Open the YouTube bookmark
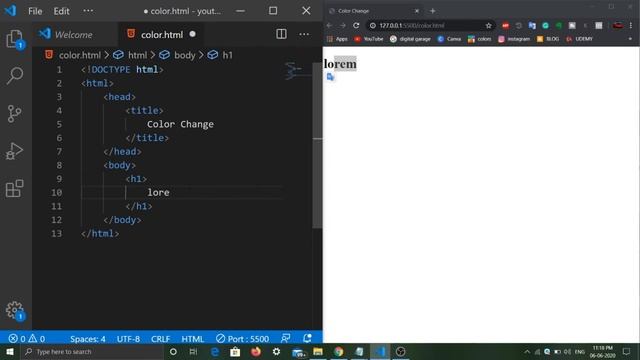This screenshot has width=640, height=360. 369,39
